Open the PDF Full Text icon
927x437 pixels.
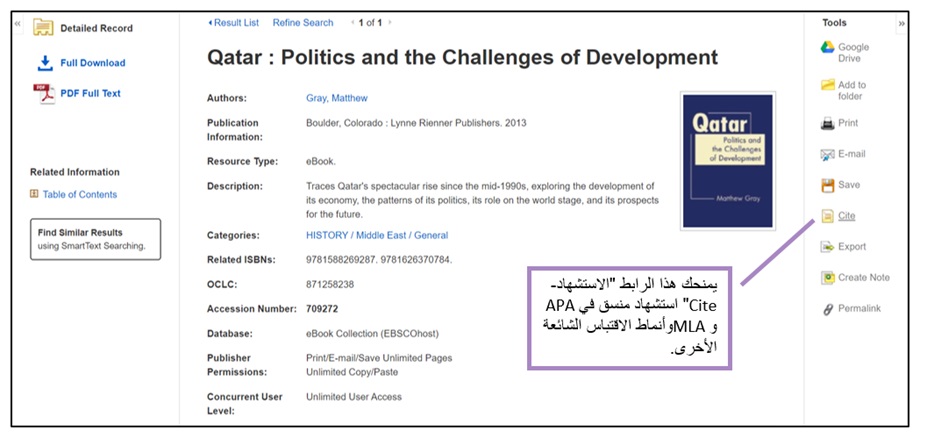tap(44, 94)
